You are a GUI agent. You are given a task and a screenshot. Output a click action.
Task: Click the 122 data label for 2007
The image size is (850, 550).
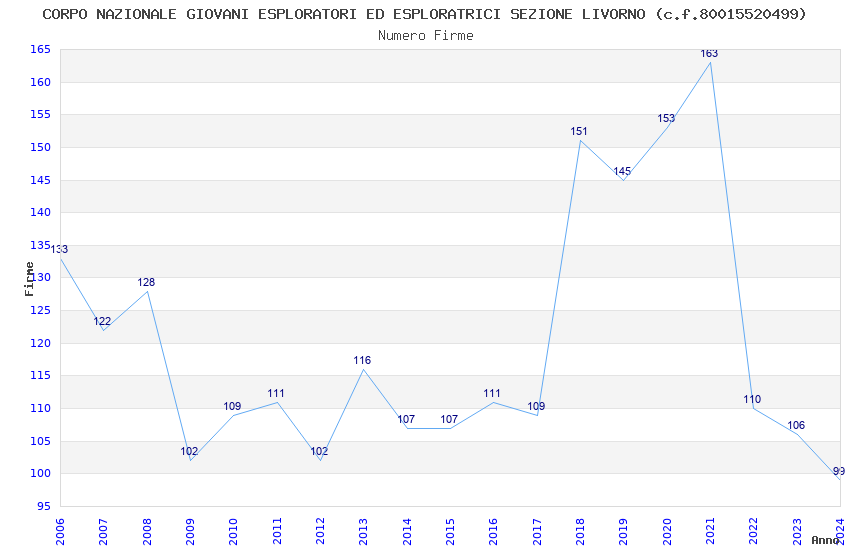102,321
